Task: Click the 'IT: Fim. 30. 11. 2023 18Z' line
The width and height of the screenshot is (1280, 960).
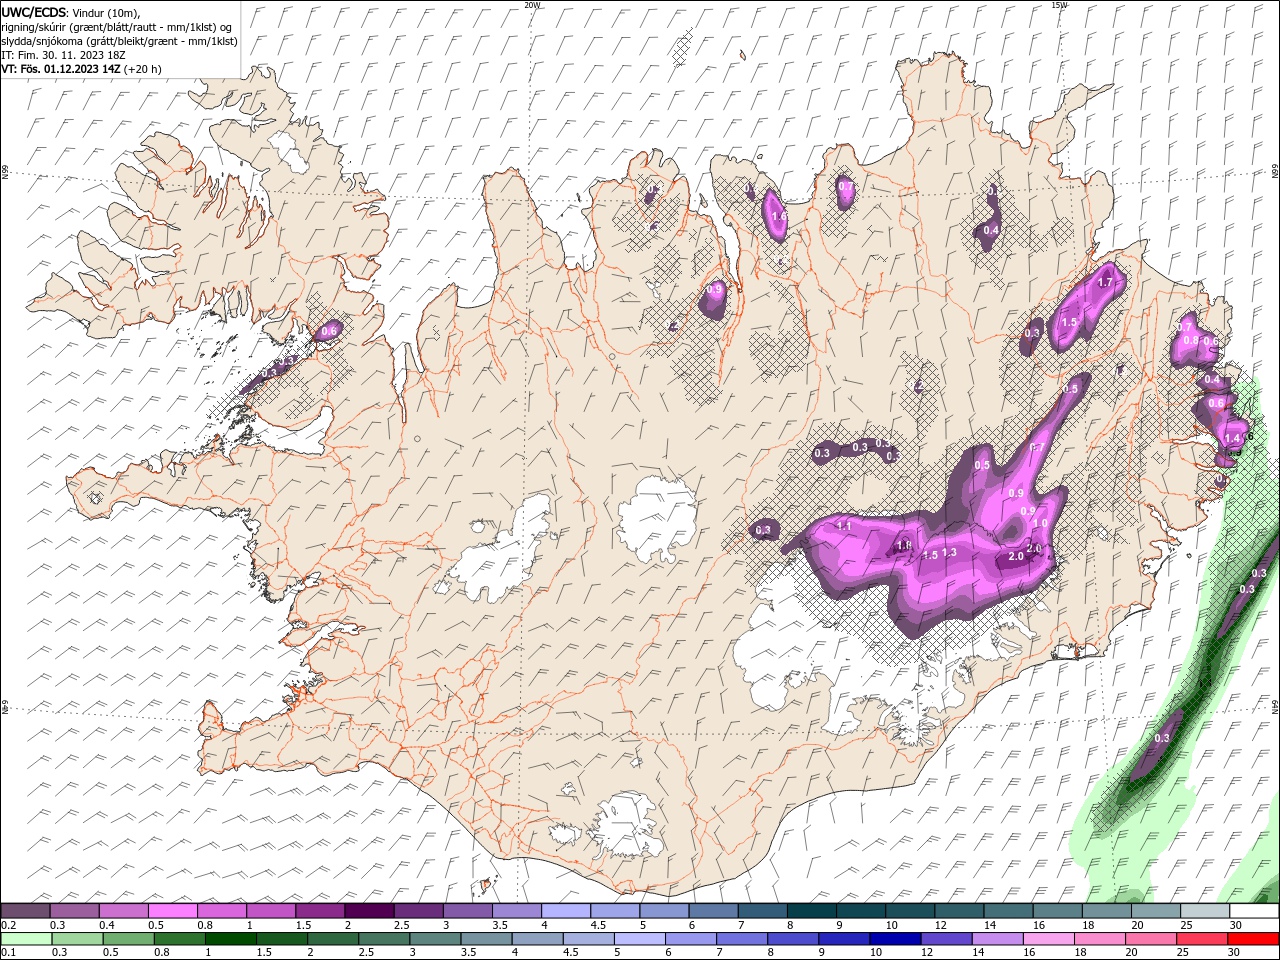Action: 64,55
